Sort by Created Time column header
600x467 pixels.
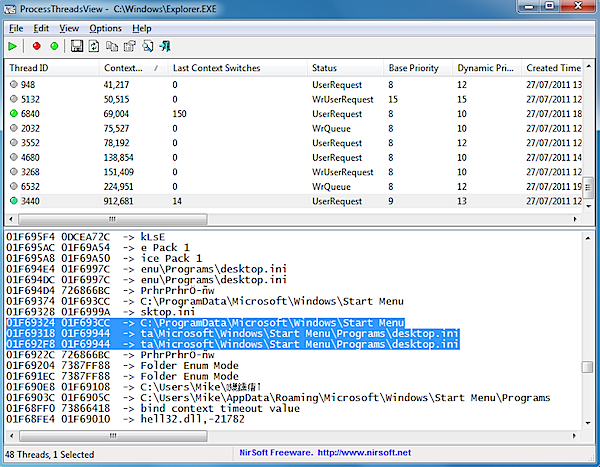(553, 68)
